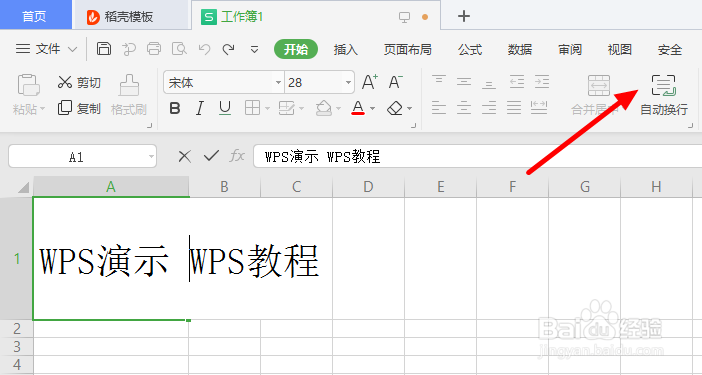Switch to the 开始 ribbon tab
The image size is (702, 375).
pos(296,49)
